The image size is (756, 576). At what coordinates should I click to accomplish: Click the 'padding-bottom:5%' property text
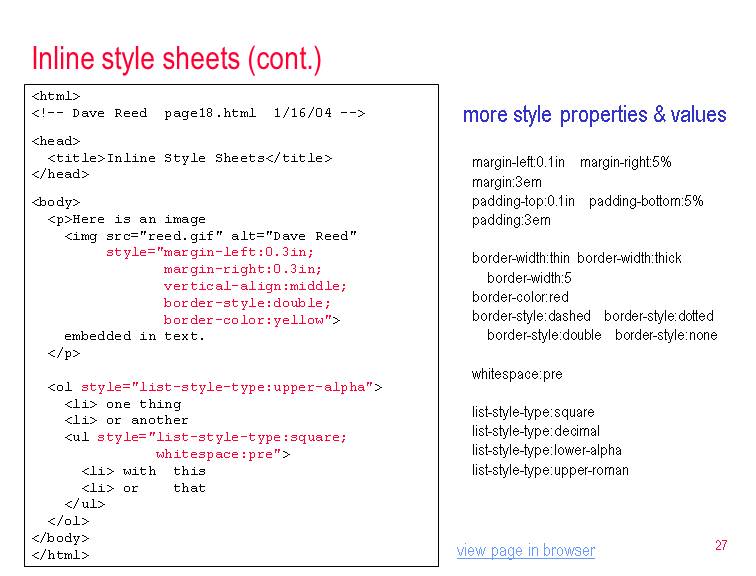(x=646, y=201)
